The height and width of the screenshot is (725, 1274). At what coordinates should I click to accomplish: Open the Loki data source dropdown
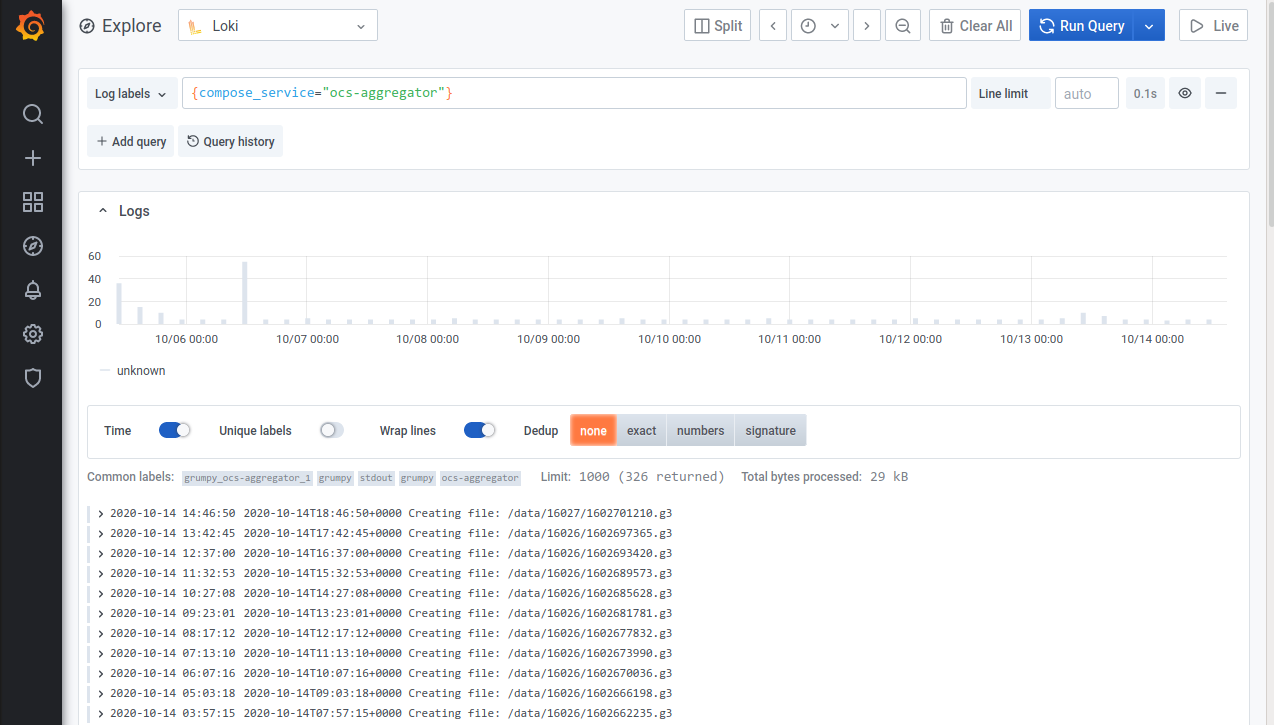[x=277, y=26]
